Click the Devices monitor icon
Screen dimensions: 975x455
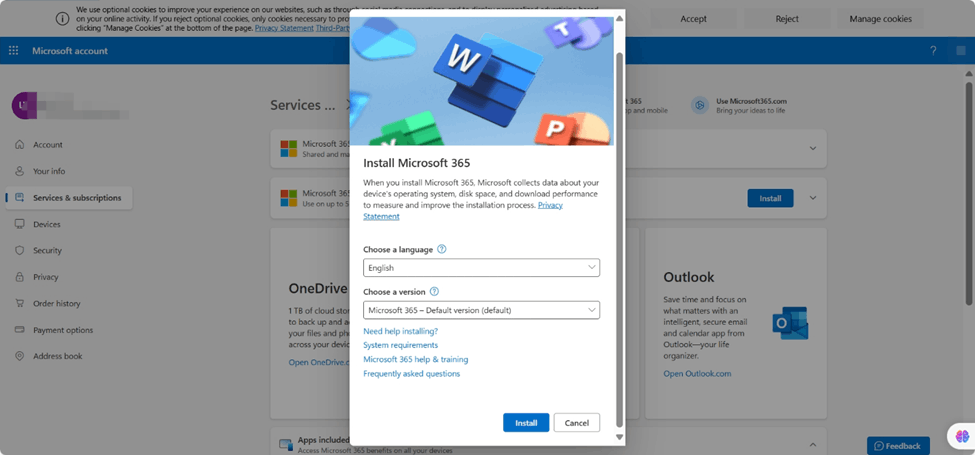[x=20, y=224]
